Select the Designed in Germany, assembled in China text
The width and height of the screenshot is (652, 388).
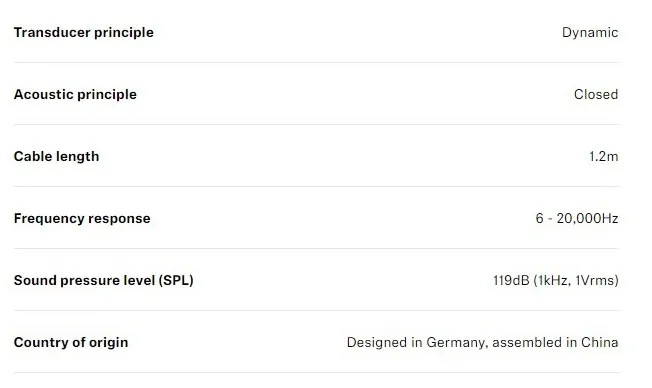[482, 342]
